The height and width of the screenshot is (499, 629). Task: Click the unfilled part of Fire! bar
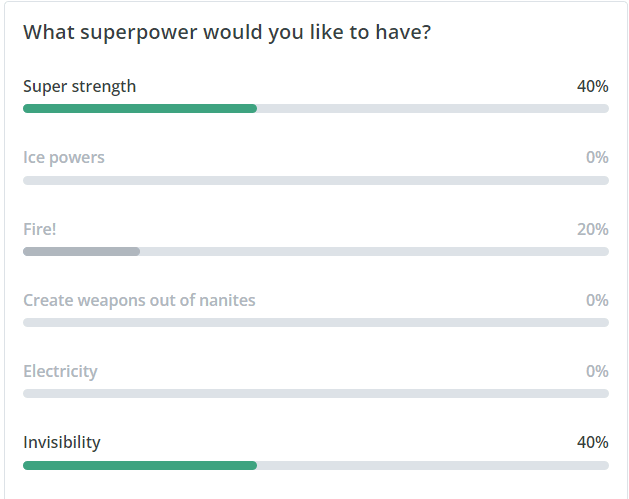coord(375,251)
